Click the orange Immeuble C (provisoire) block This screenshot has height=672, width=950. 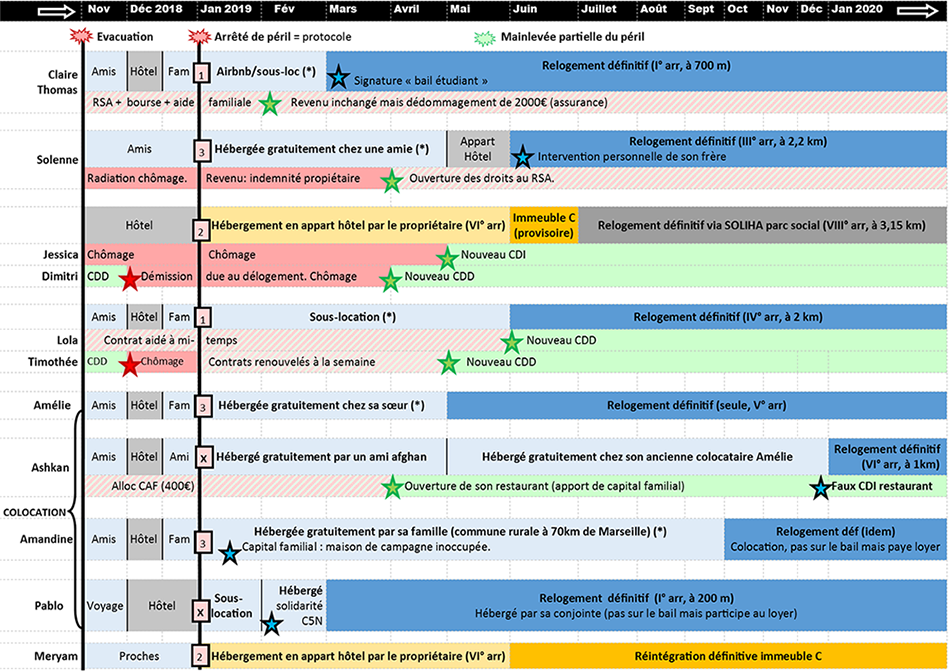point(544,226)
